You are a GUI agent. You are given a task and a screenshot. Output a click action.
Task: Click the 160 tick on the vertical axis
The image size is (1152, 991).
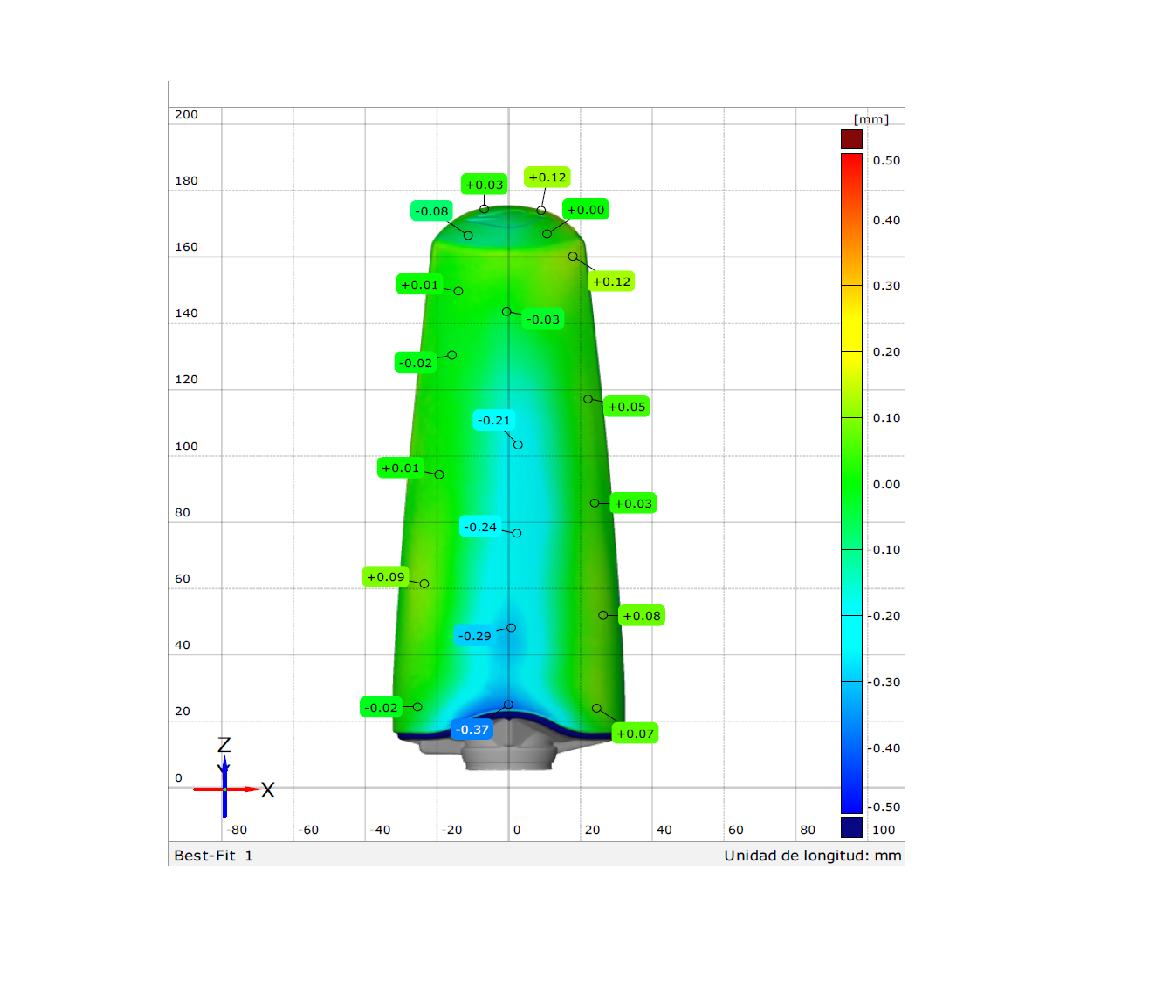click(x=187, y=247)
